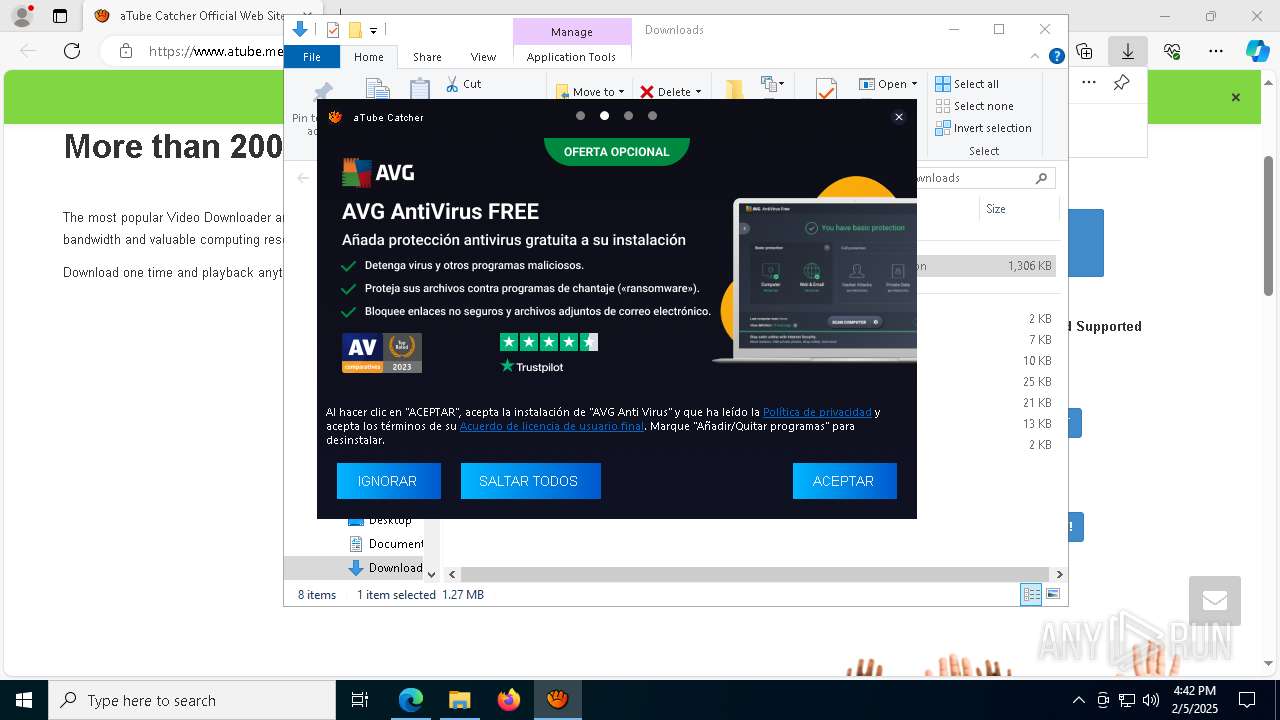Click the Manage contextual tab

pos(572,32)
